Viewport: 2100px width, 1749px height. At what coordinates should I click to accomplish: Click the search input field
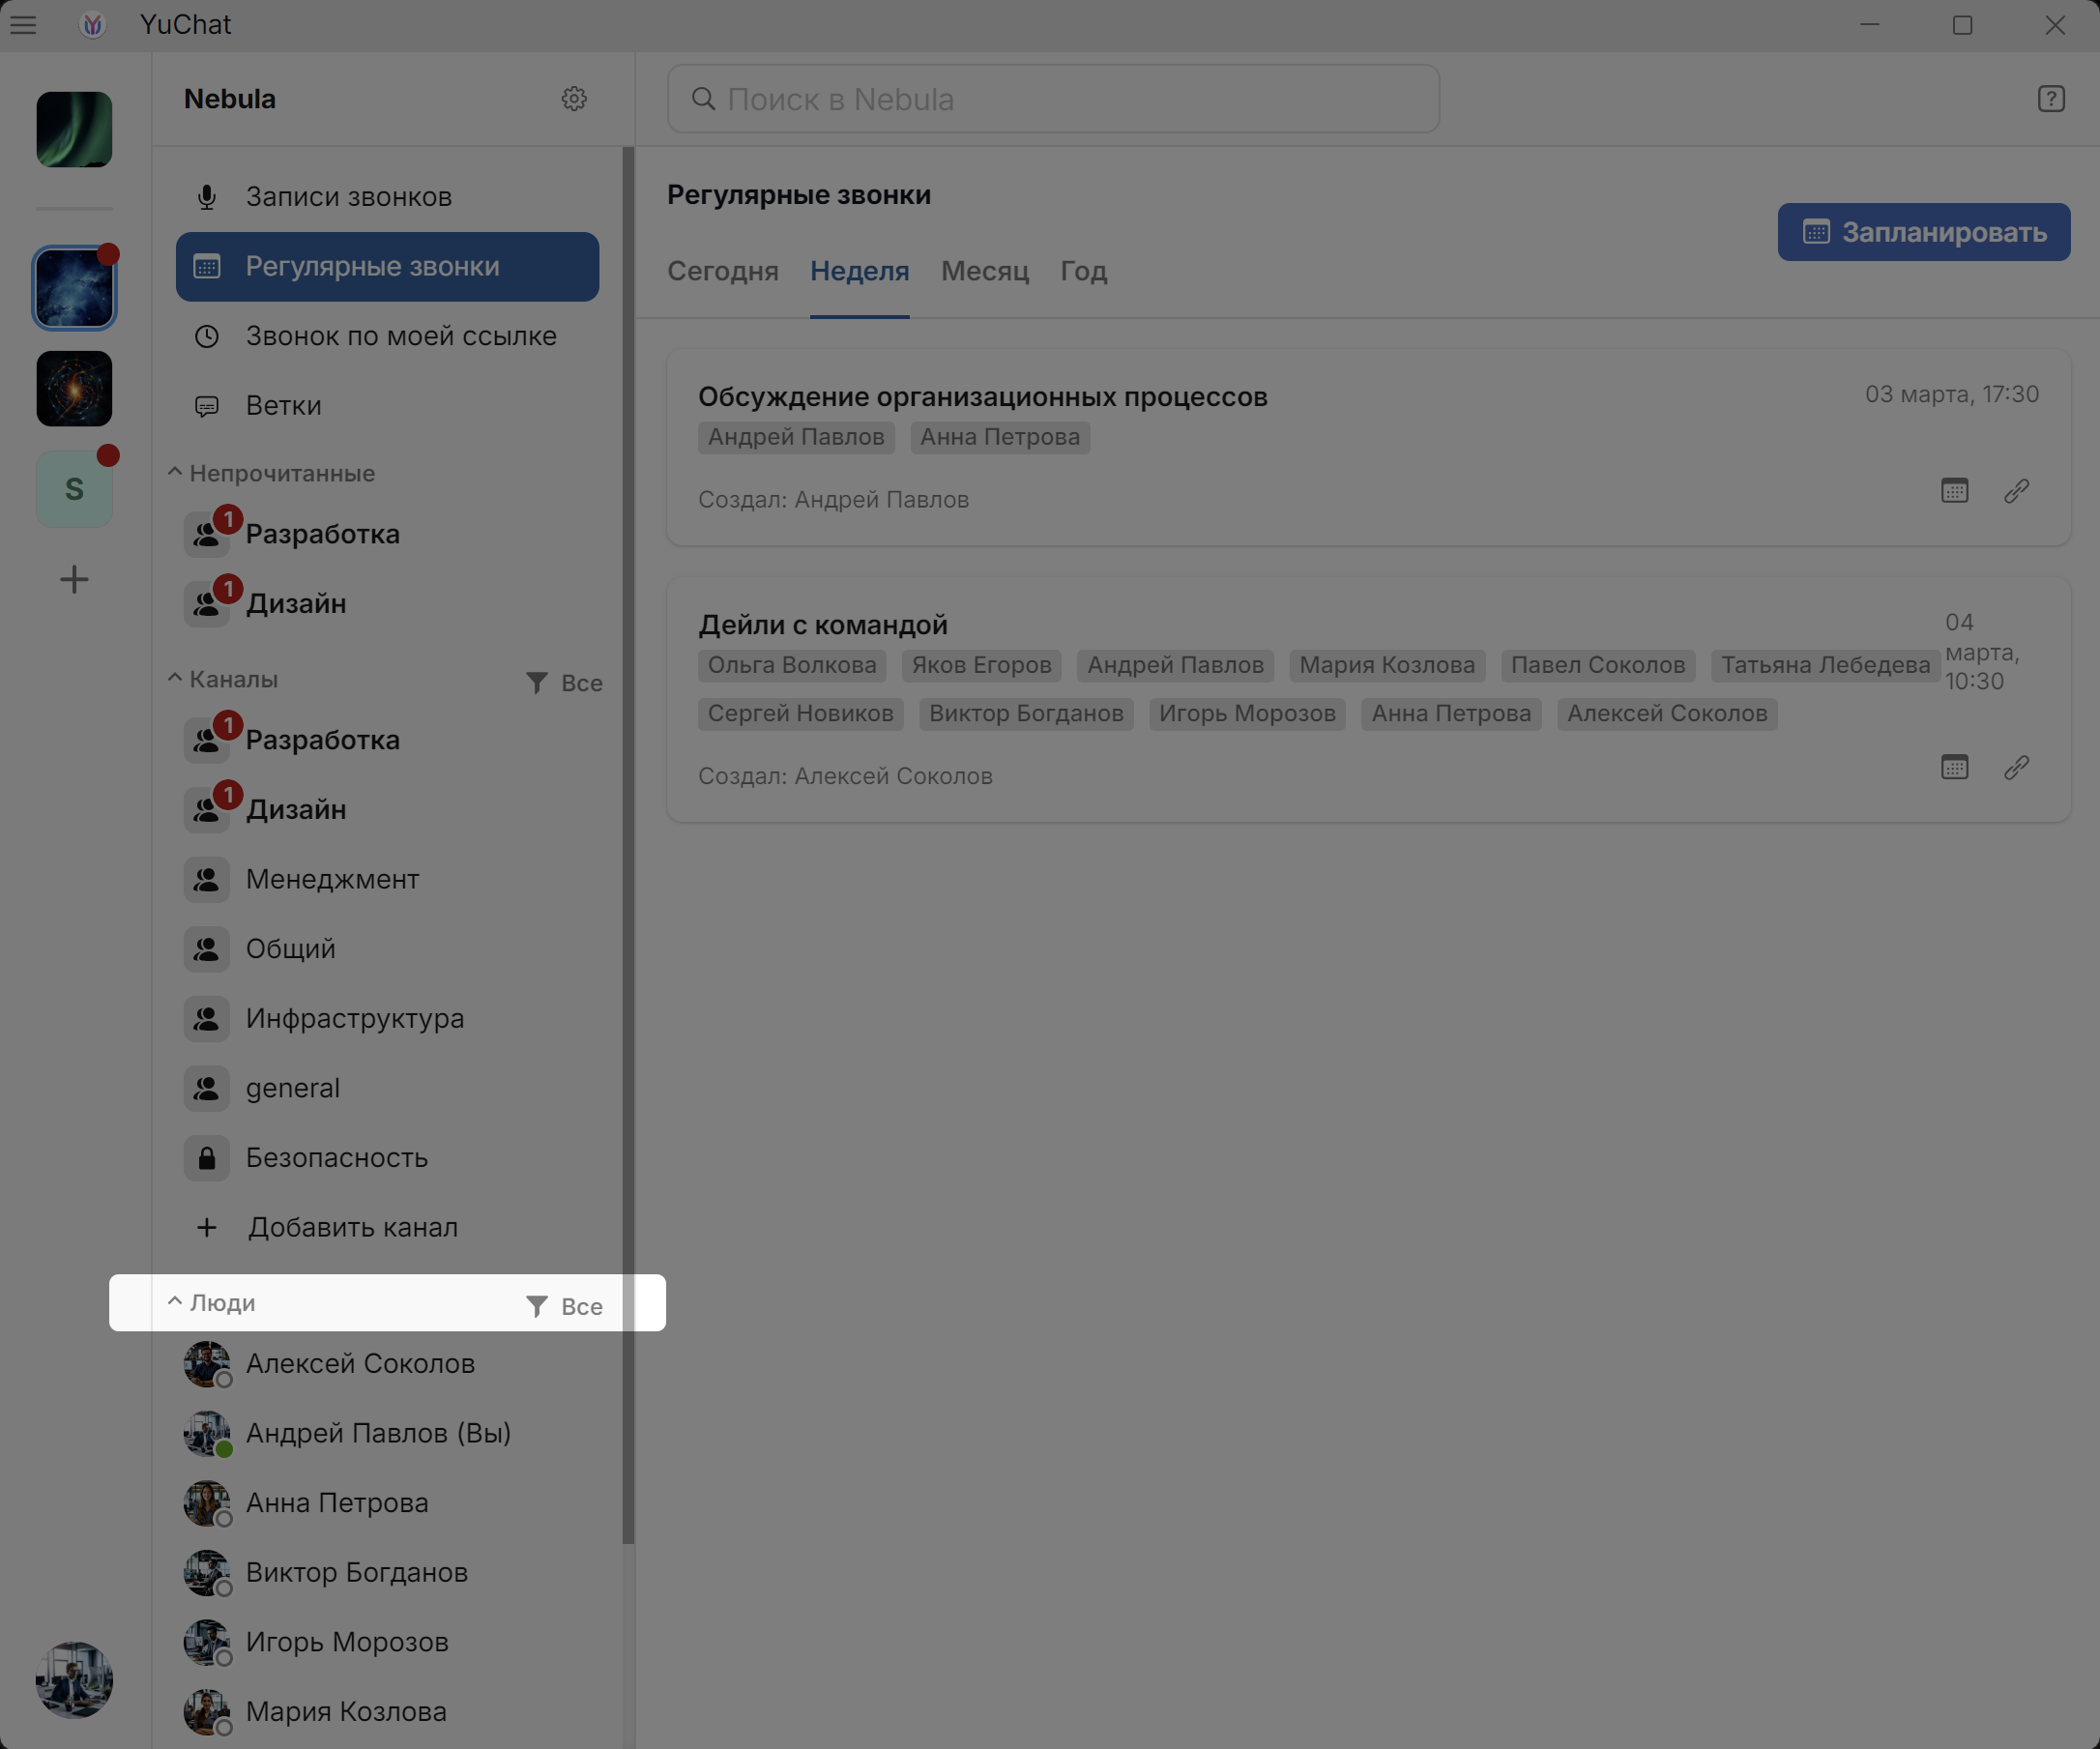(1054, 98)
